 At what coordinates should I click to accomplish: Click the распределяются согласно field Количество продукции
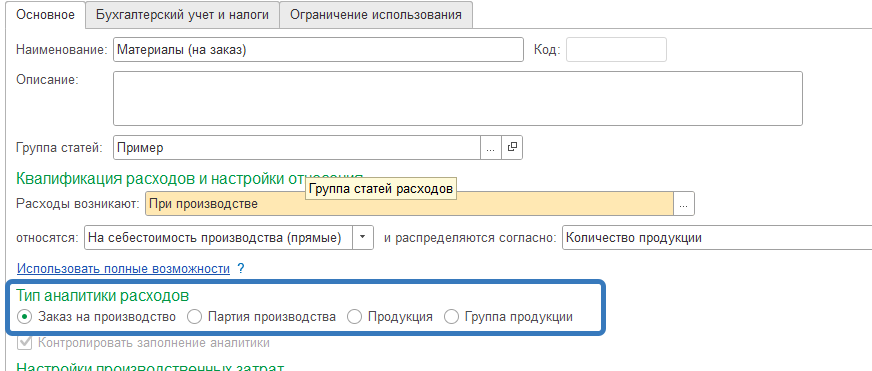click(717, 238)
